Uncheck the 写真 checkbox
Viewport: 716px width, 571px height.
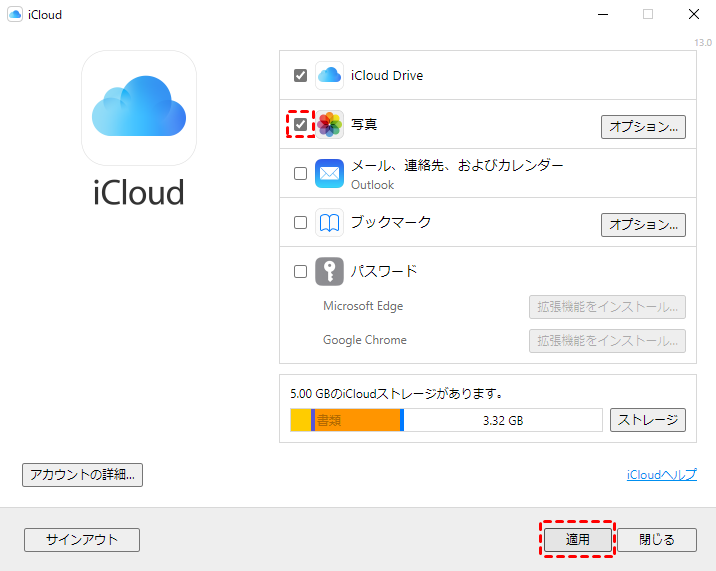(300, 125)
